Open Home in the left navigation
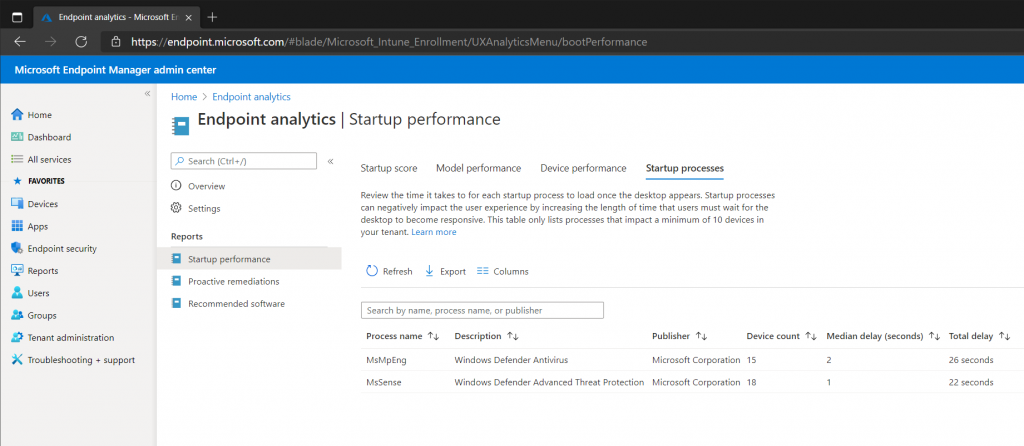Viewport: 1024px width, 446px height. pyautogui.click(x=39, y=115)
